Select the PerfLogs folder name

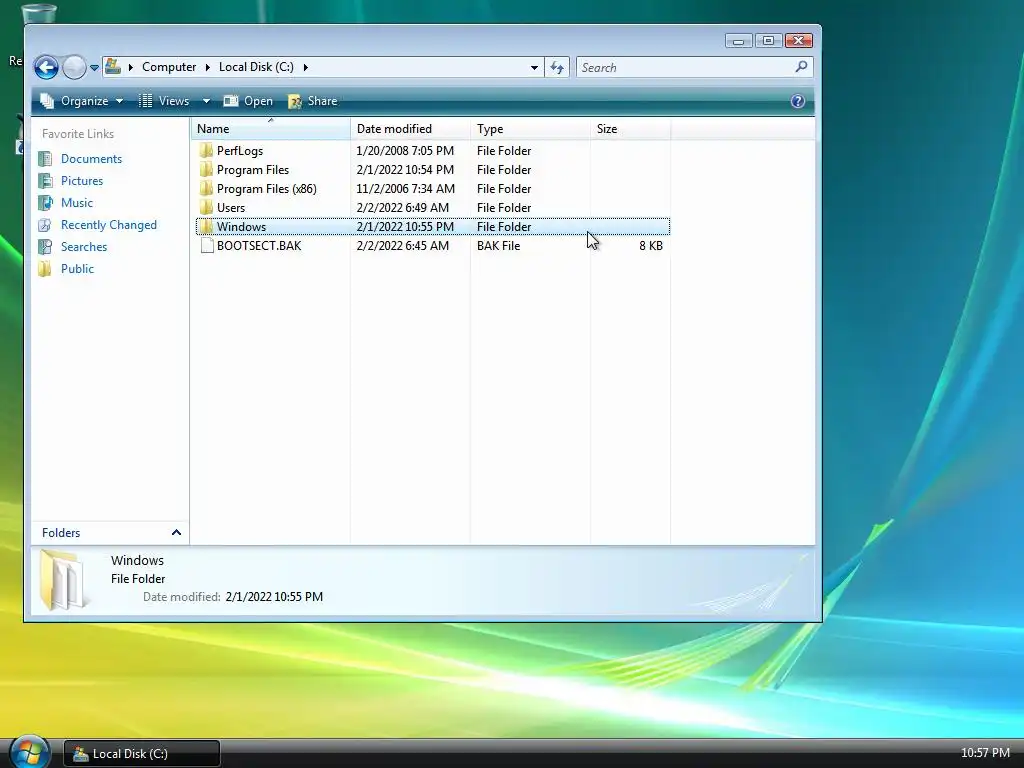(240, 151)
